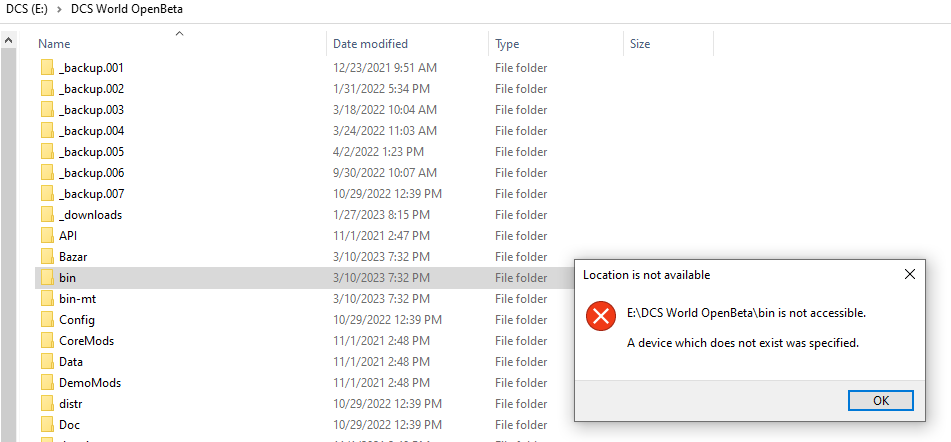Select the _downloads folder name

tap(90, 215)
